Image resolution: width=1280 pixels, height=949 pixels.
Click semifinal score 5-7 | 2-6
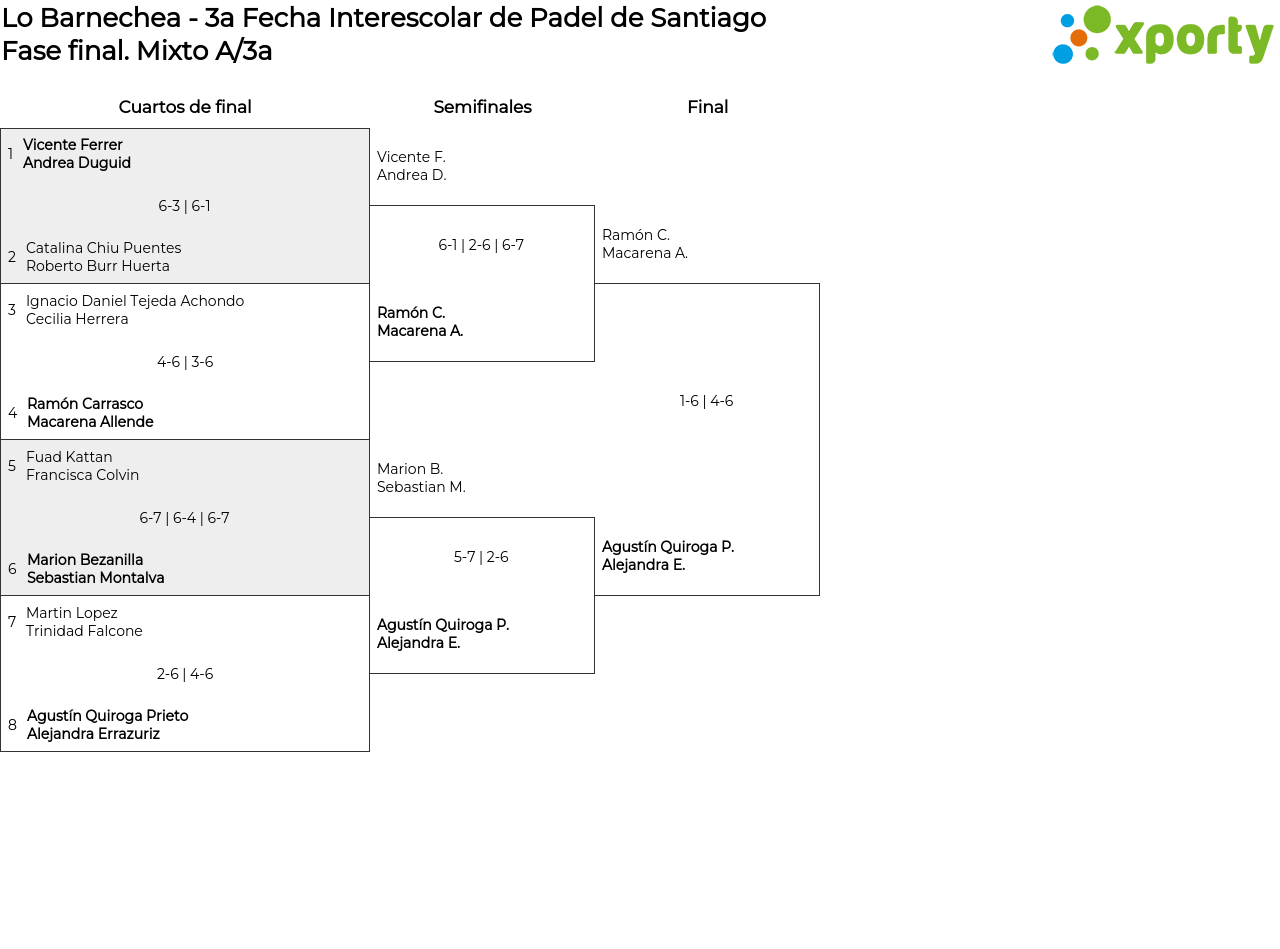[x=481, y=557]
